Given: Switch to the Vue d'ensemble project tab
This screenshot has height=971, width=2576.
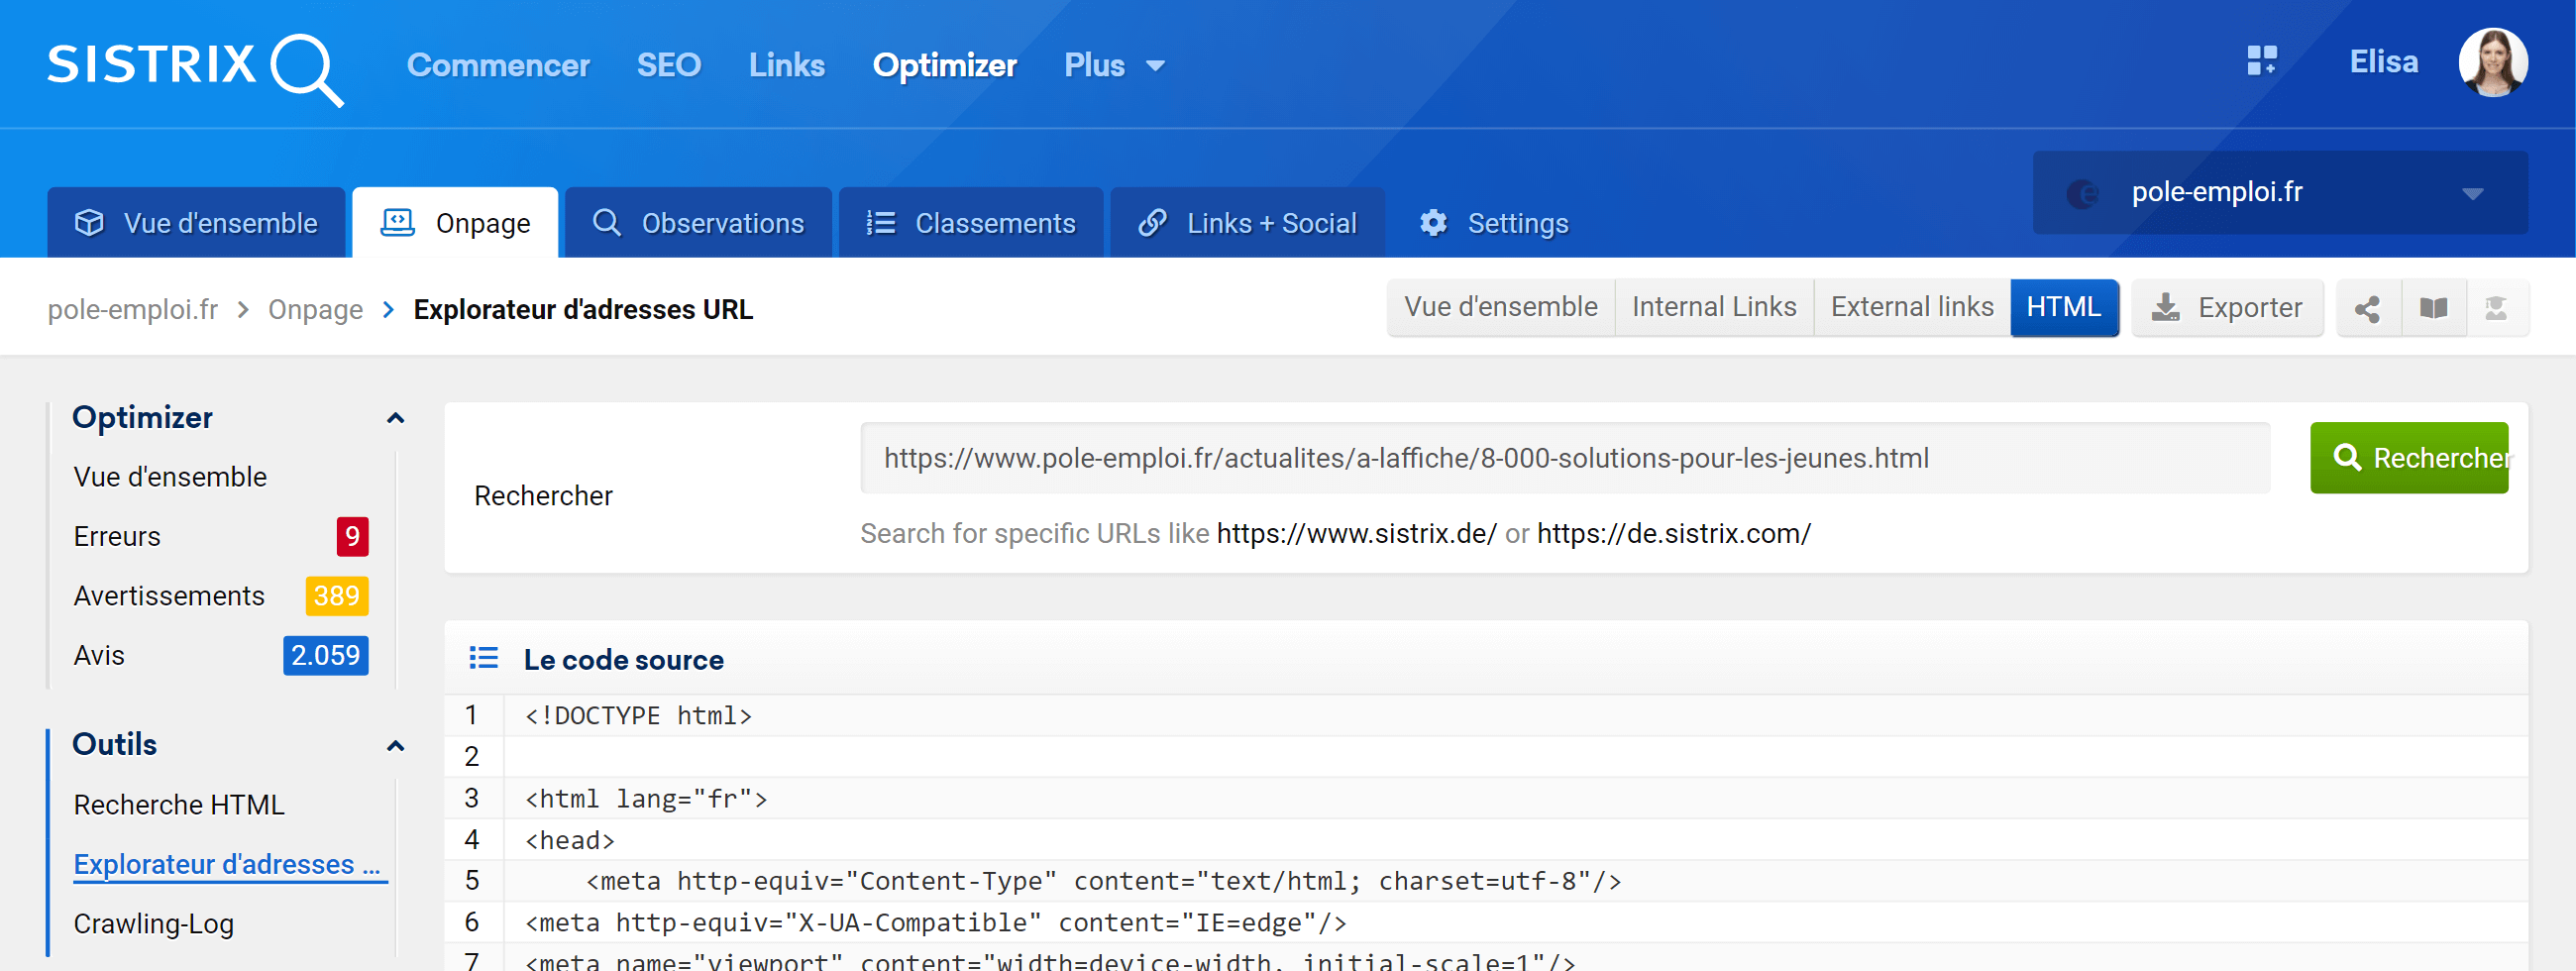Looking at the screenshot, I should coord(196,223).
